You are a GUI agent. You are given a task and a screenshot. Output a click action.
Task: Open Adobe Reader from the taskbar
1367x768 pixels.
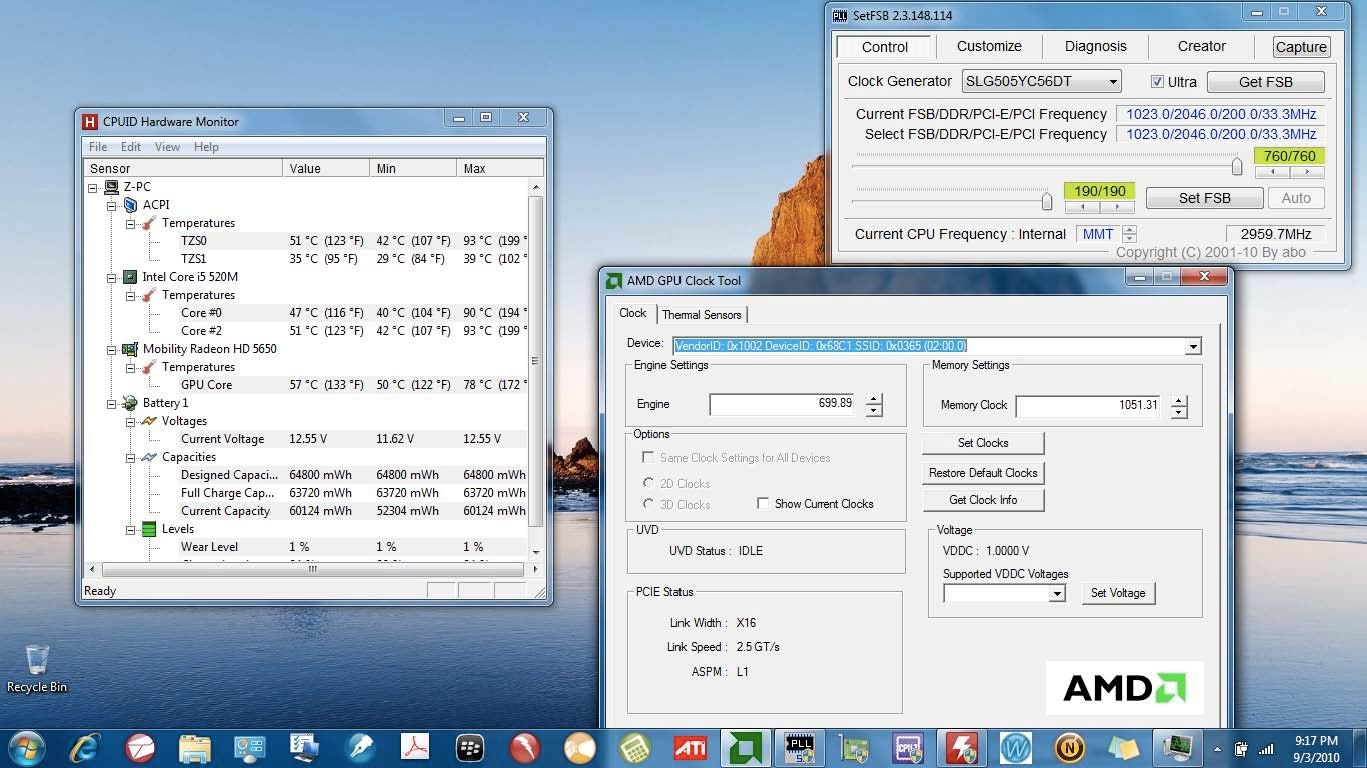(415, 747)
